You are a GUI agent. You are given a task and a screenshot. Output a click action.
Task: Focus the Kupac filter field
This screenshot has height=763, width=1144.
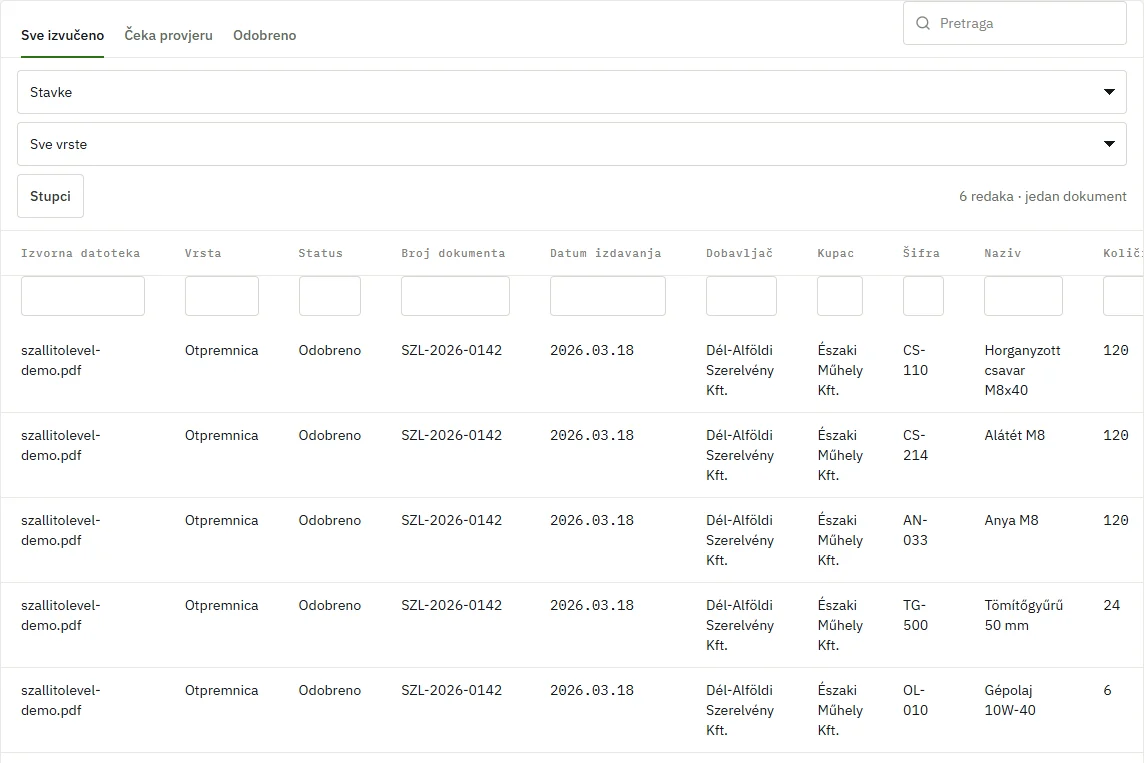click(x=840, y=296)
